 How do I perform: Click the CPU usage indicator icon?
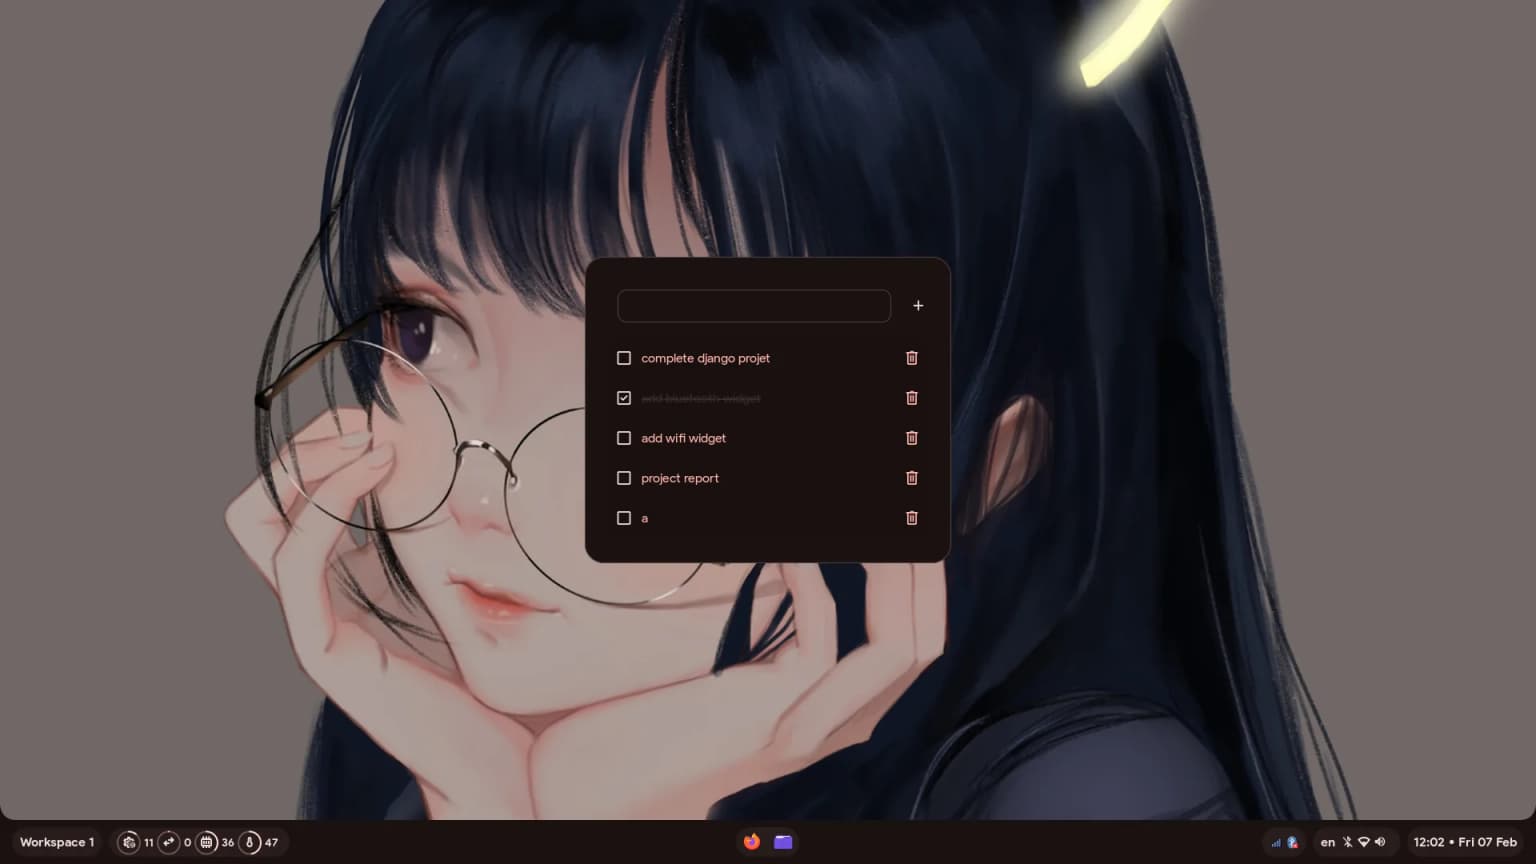coord(128,842)
